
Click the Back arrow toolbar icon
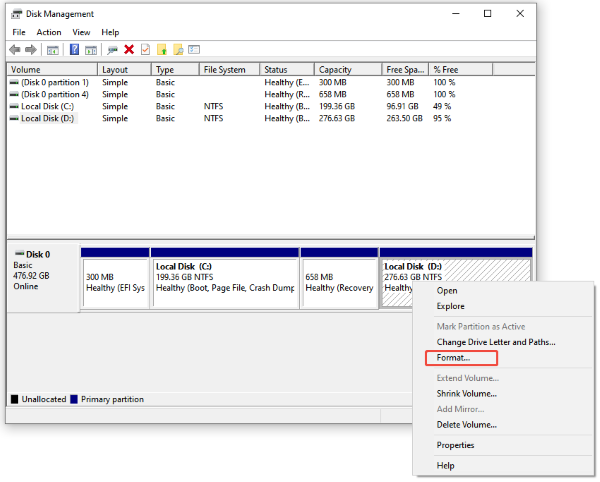(x=15, y=50)
